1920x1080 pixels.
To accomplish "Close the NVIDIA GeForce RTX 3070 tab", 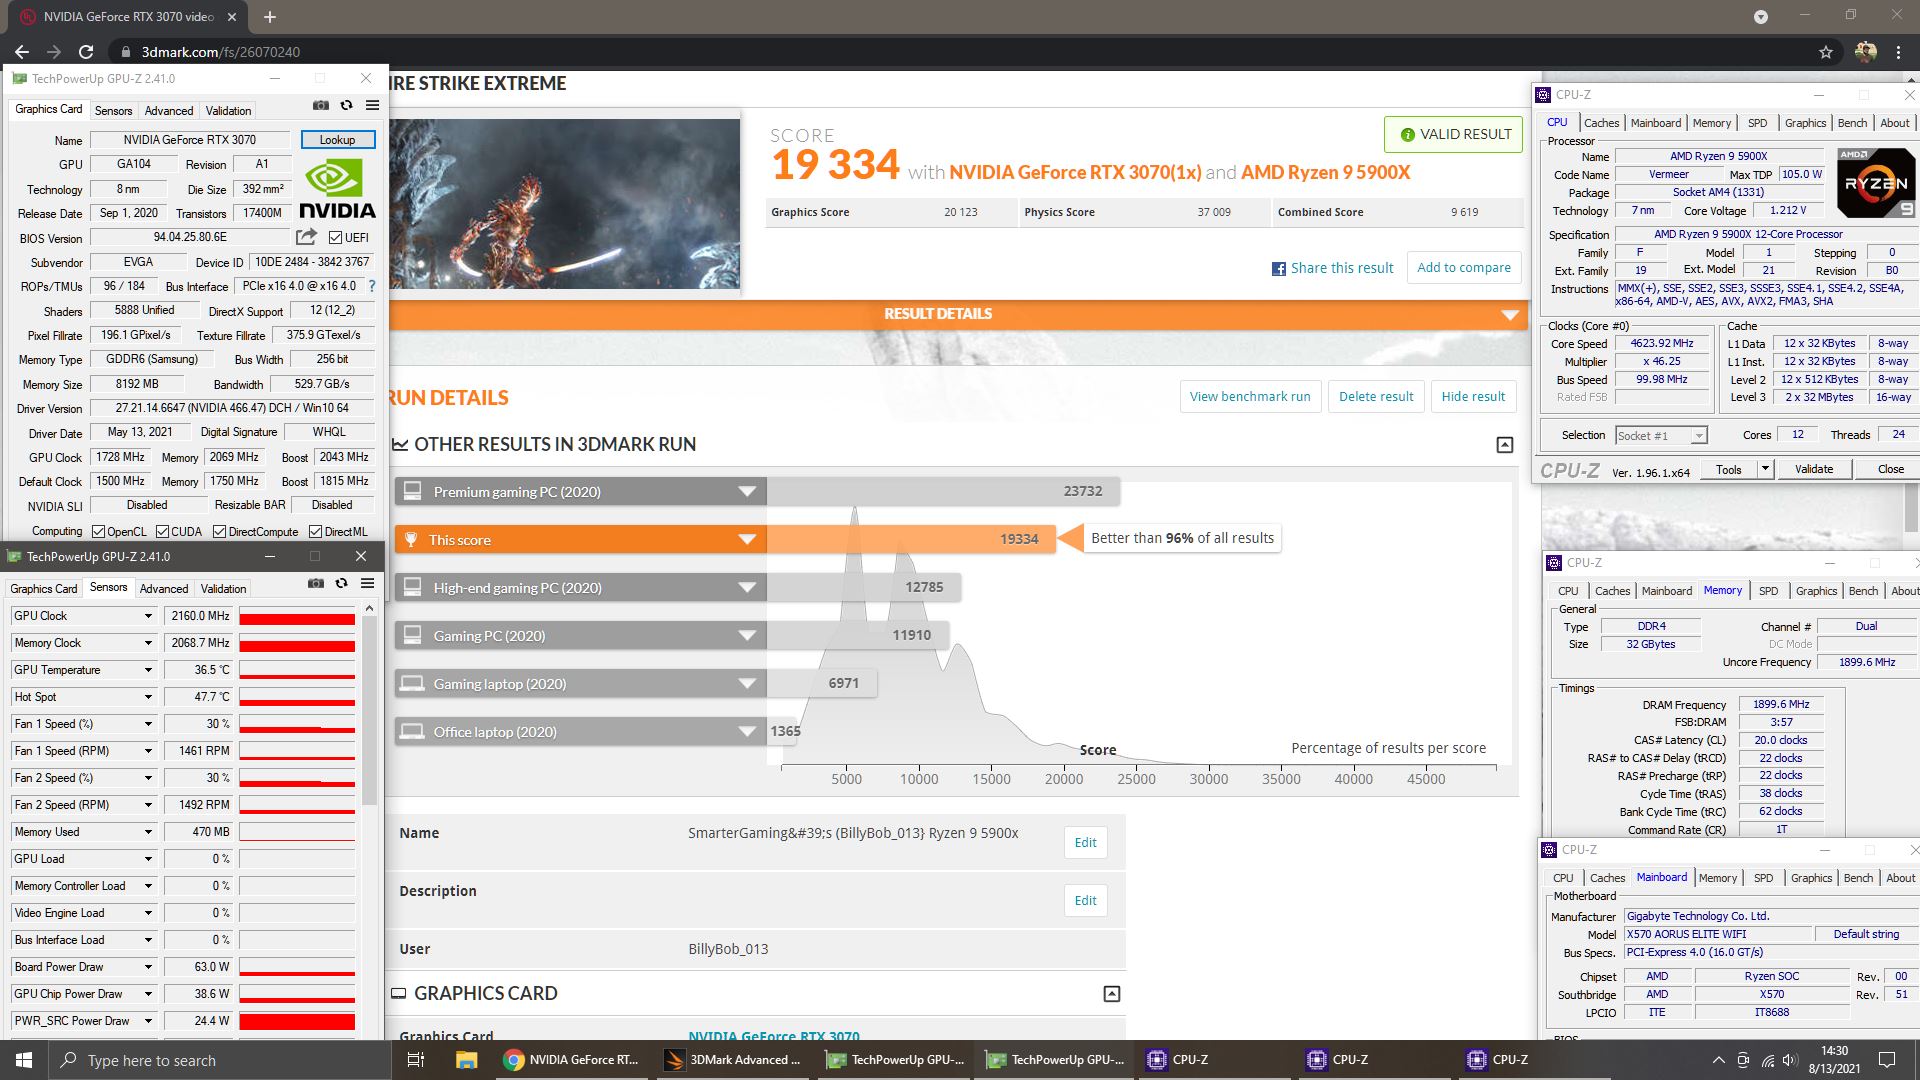I will (x=232, y=17).
